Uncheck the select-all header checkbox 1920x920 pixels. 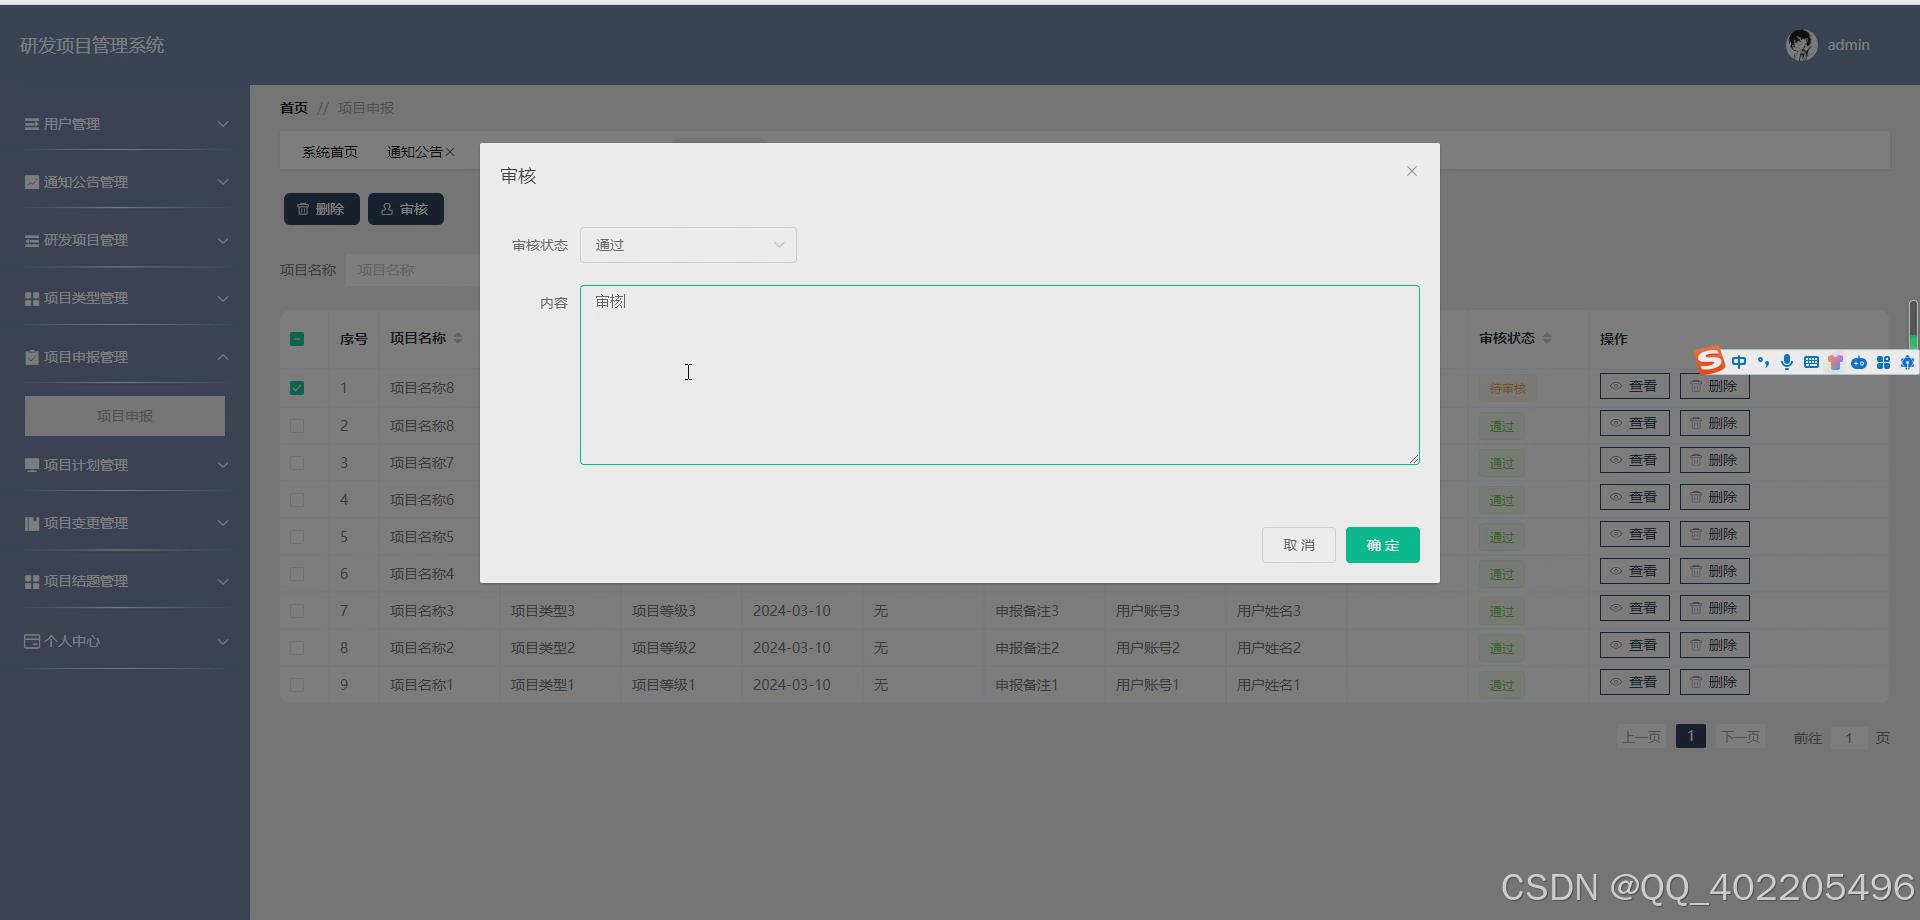296,339
